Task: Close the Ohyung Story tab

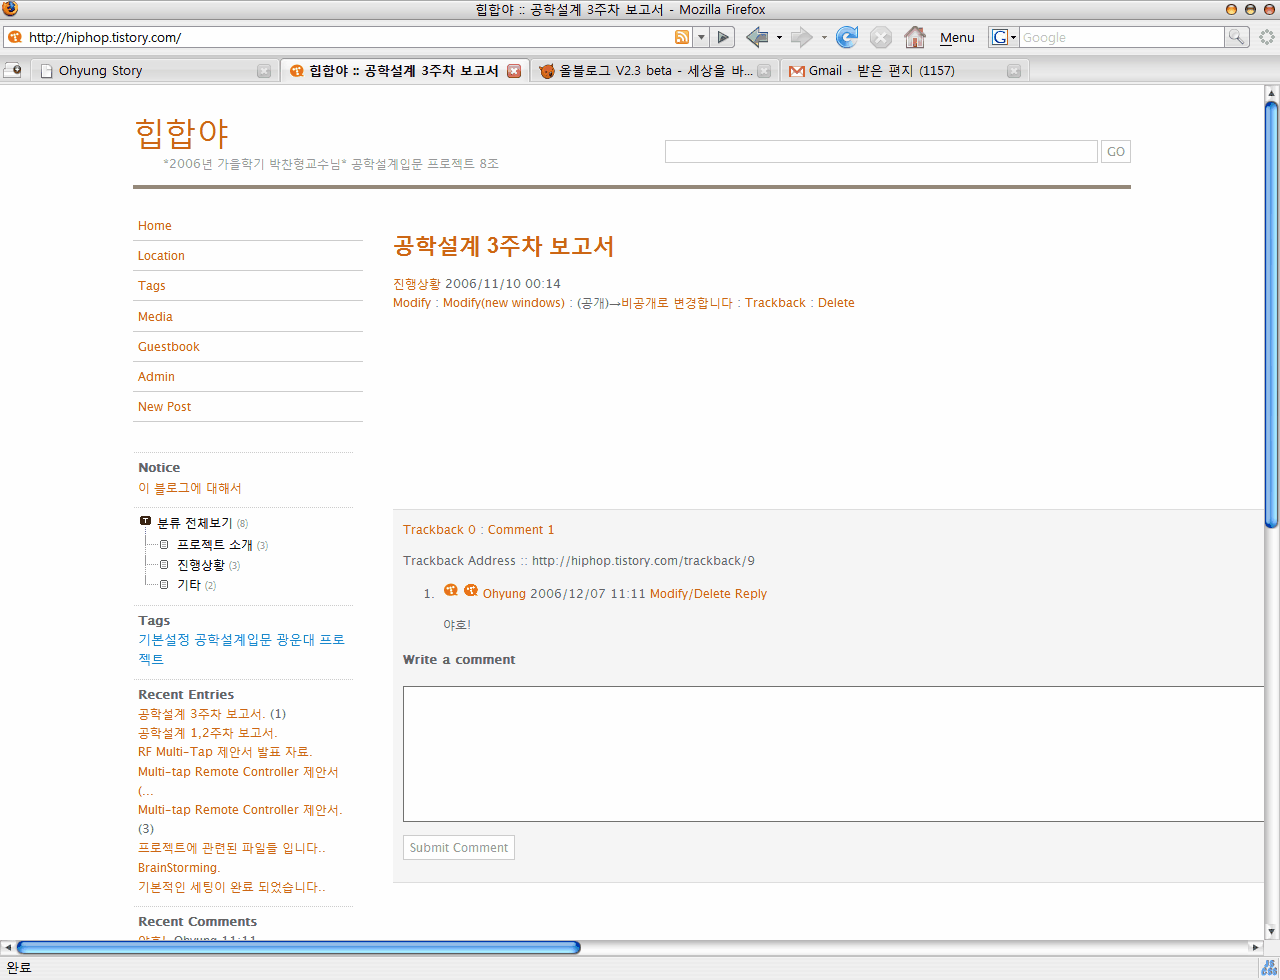Action: (264, 71)
